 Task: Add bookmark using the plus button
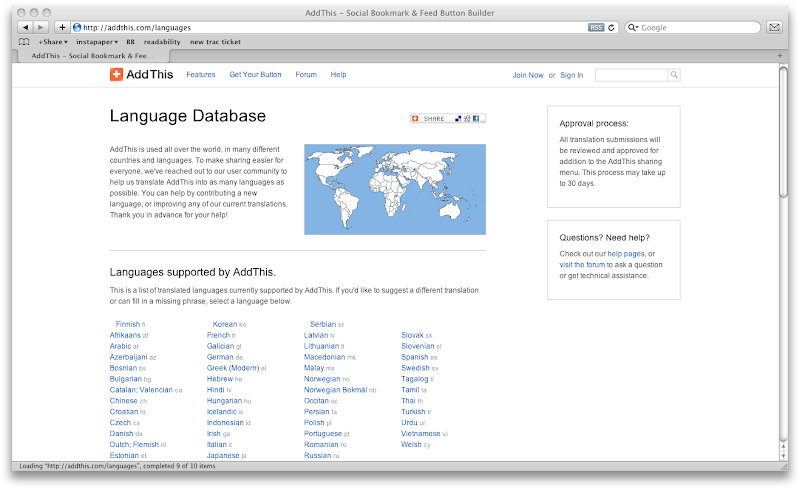(62, 27)
